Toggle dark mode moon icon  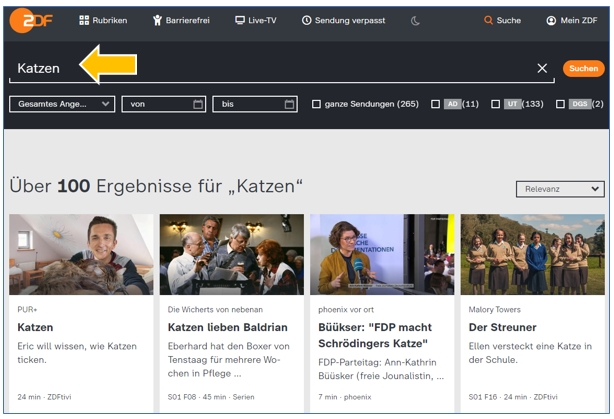pyautogui.click(x=415, y=20)
